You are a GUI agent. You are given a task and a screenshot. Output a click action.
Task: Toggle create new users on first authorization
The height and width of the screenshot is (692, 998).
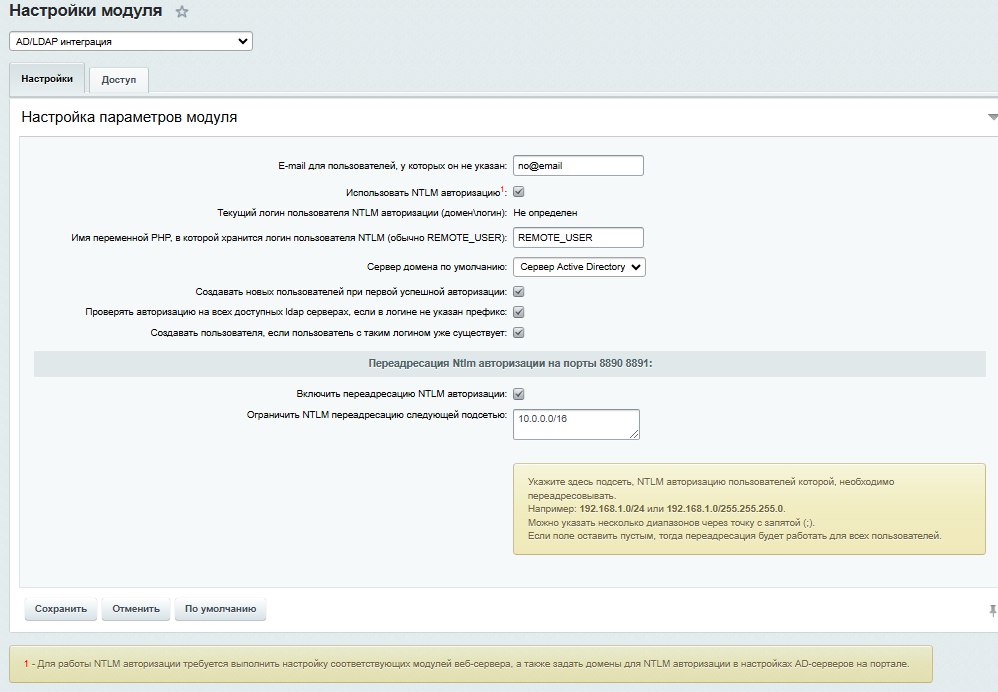pos(519,292)
